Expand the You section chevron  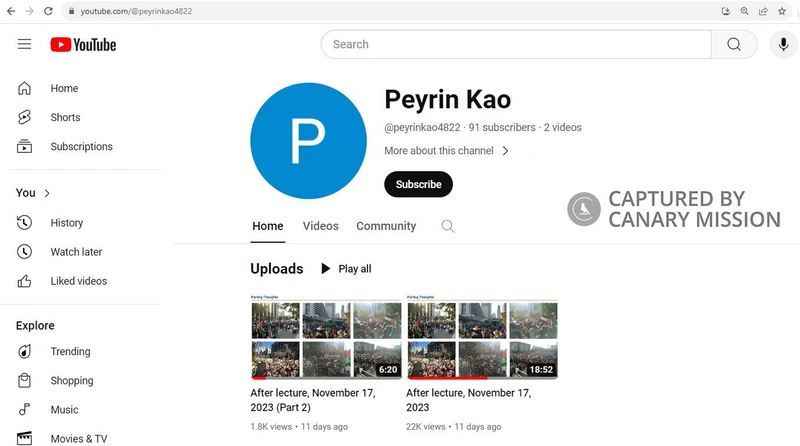tap(47, 193)
